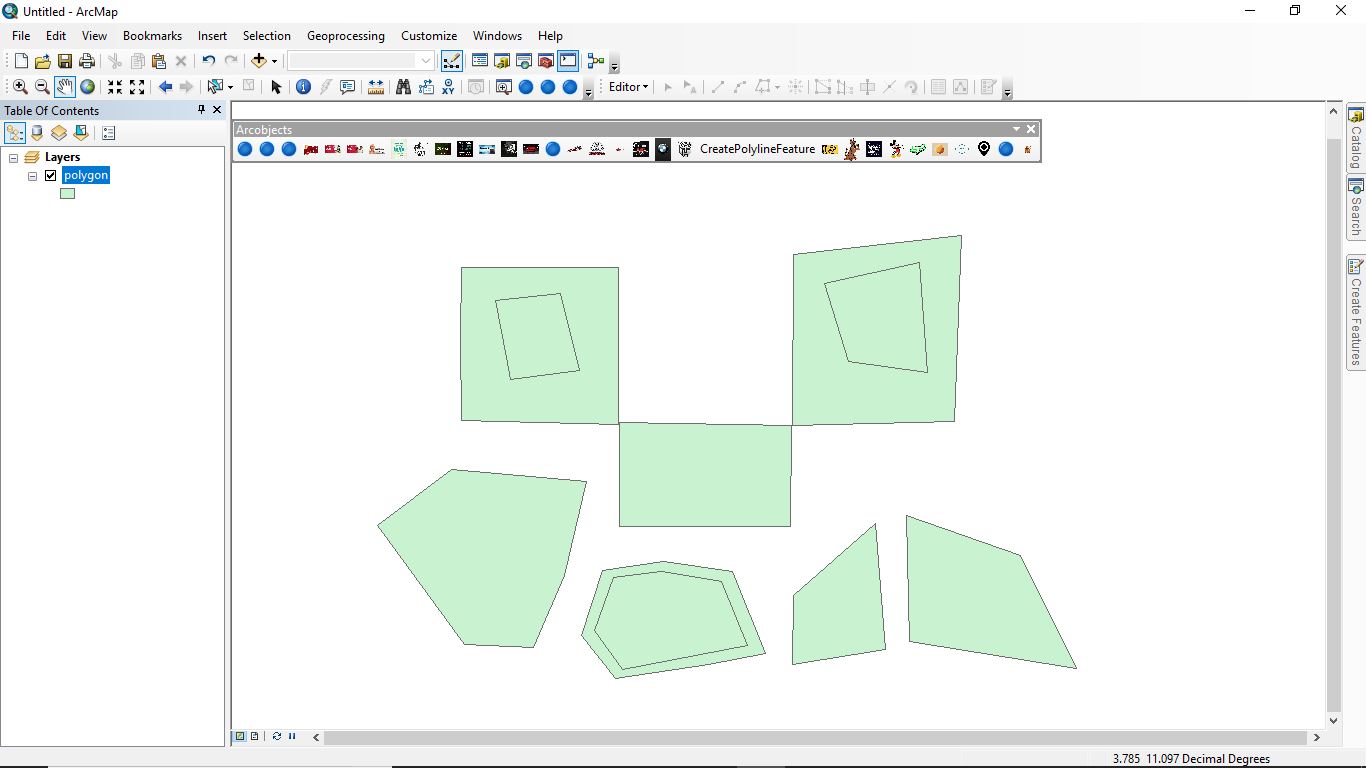Image resolution: width=1366 pixels, height=768 pixels.
Task: Open the HTML Popup tool
Action: pos(348,87)
